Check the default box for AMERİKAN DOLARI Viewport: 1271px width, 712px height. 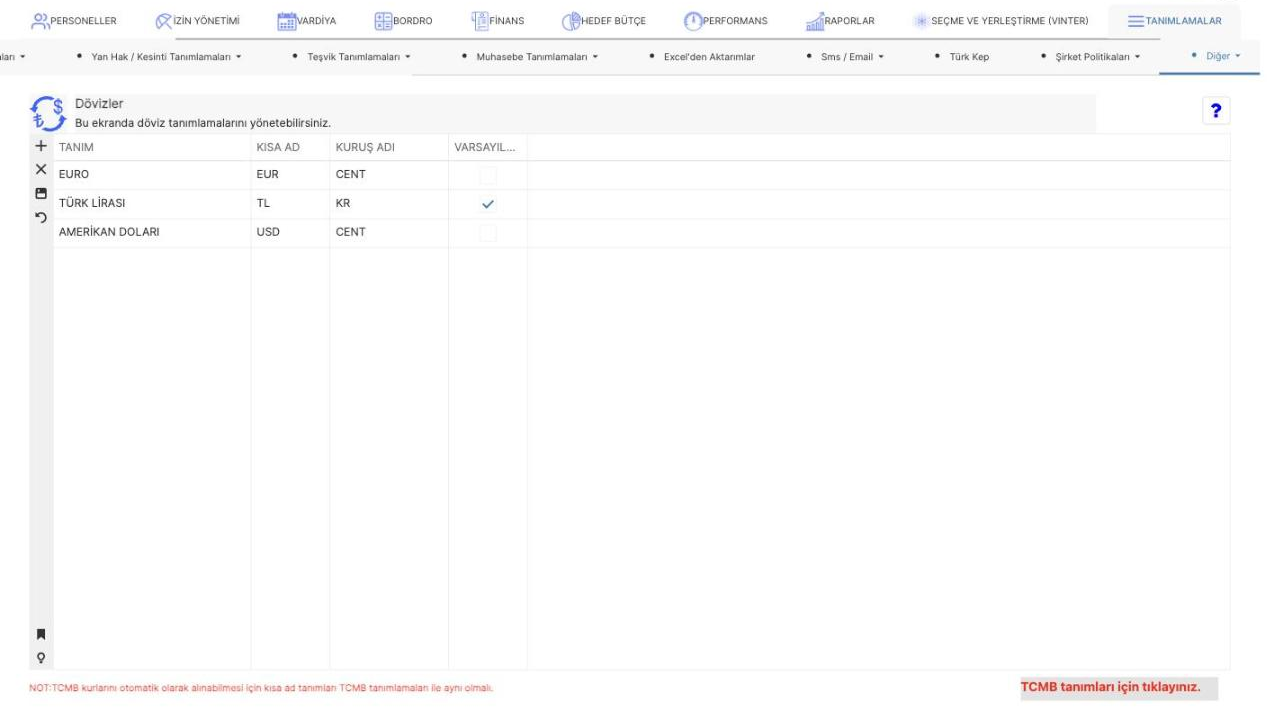[488, 233]
